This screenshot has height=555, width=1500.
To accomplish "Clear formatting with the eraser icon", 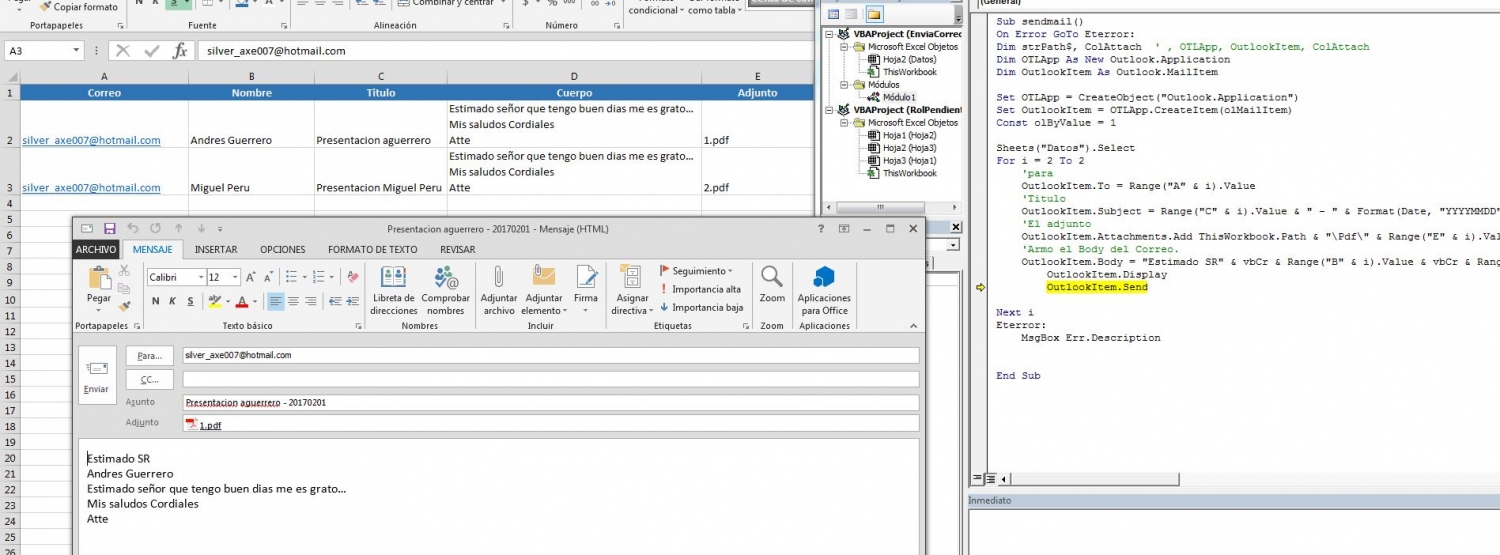I will [x=352, y=277].
